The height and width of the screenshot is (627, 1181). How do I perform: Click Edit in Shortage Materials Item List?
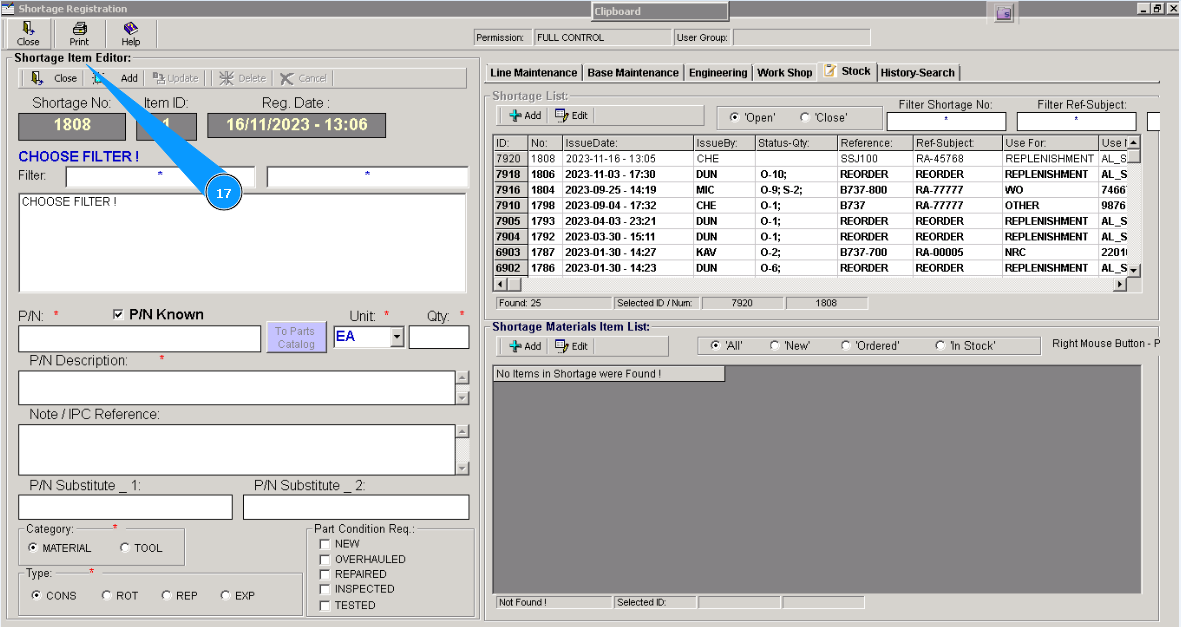point(571,346)
